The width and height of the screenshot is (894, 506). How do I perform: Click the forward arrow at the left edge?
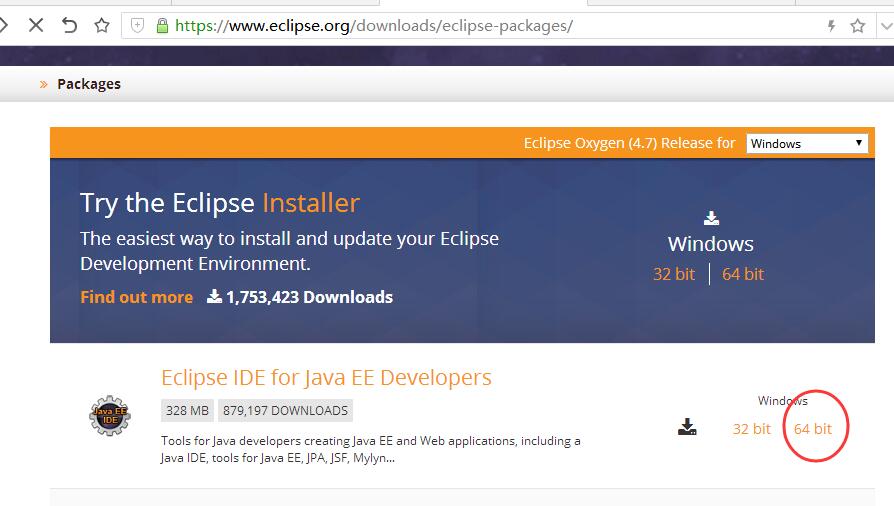3,25
